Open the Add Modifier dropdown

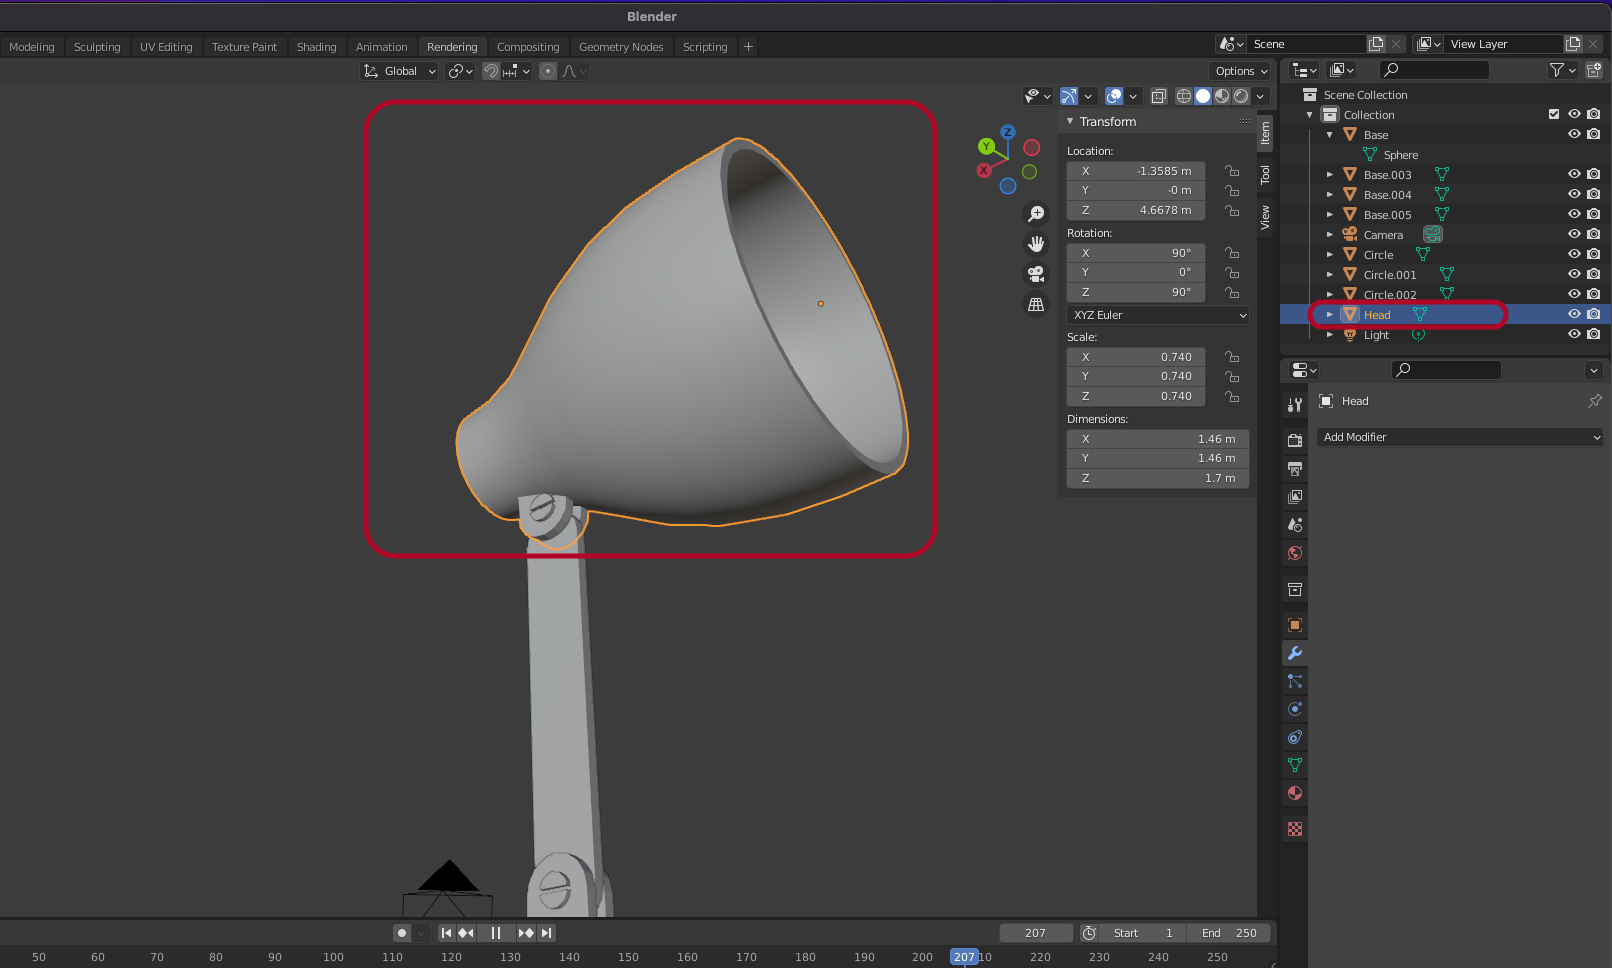click(1459, 437)
